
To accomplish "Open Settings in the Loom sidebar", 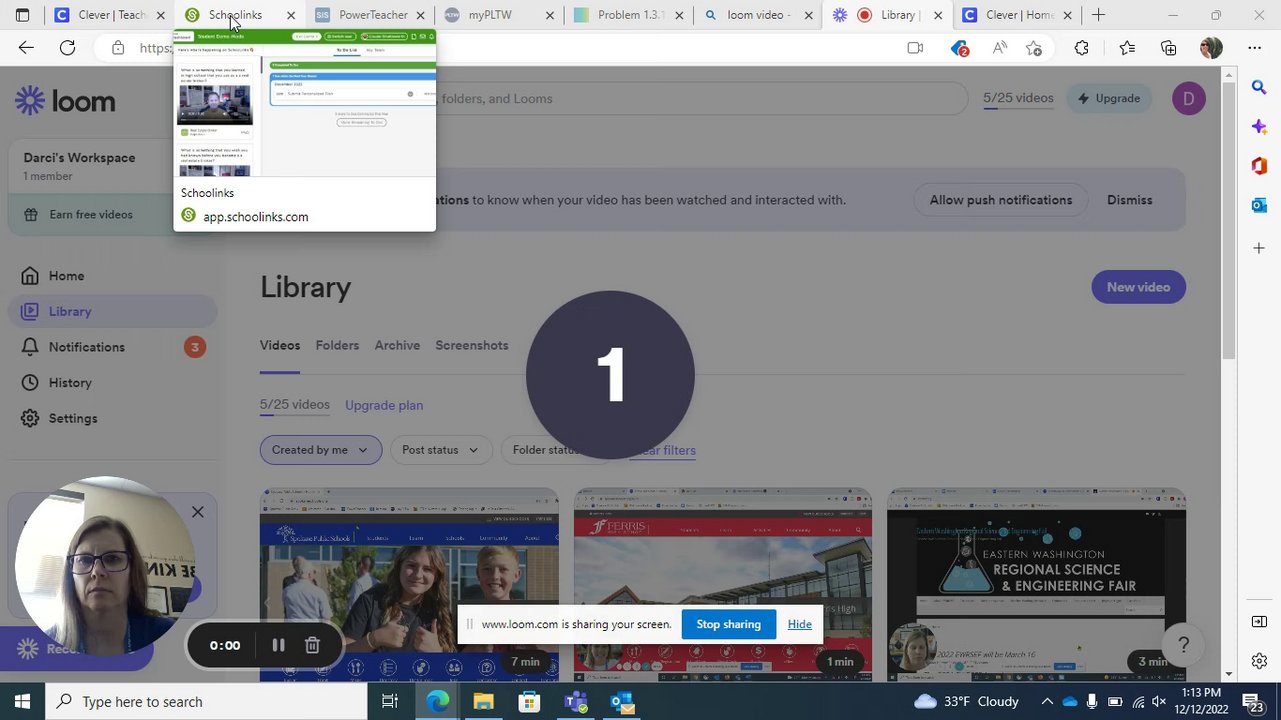I will point(73,418).
